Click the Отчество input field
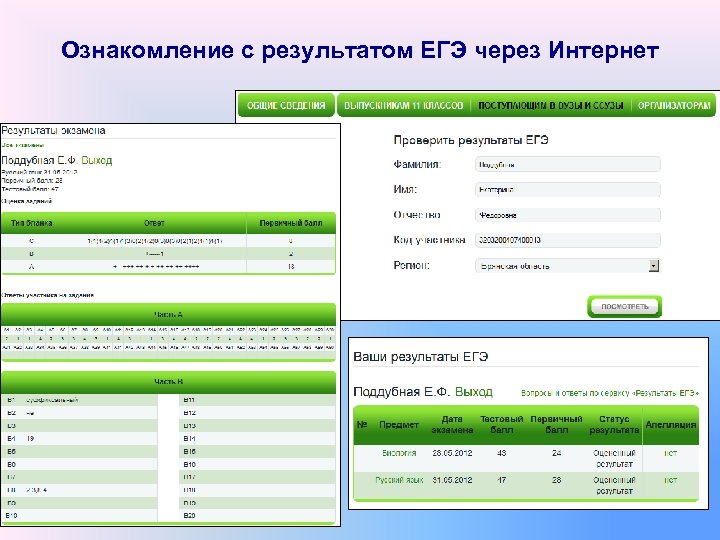The height and width of the screenshot is (540, 720). pos(568,215)
